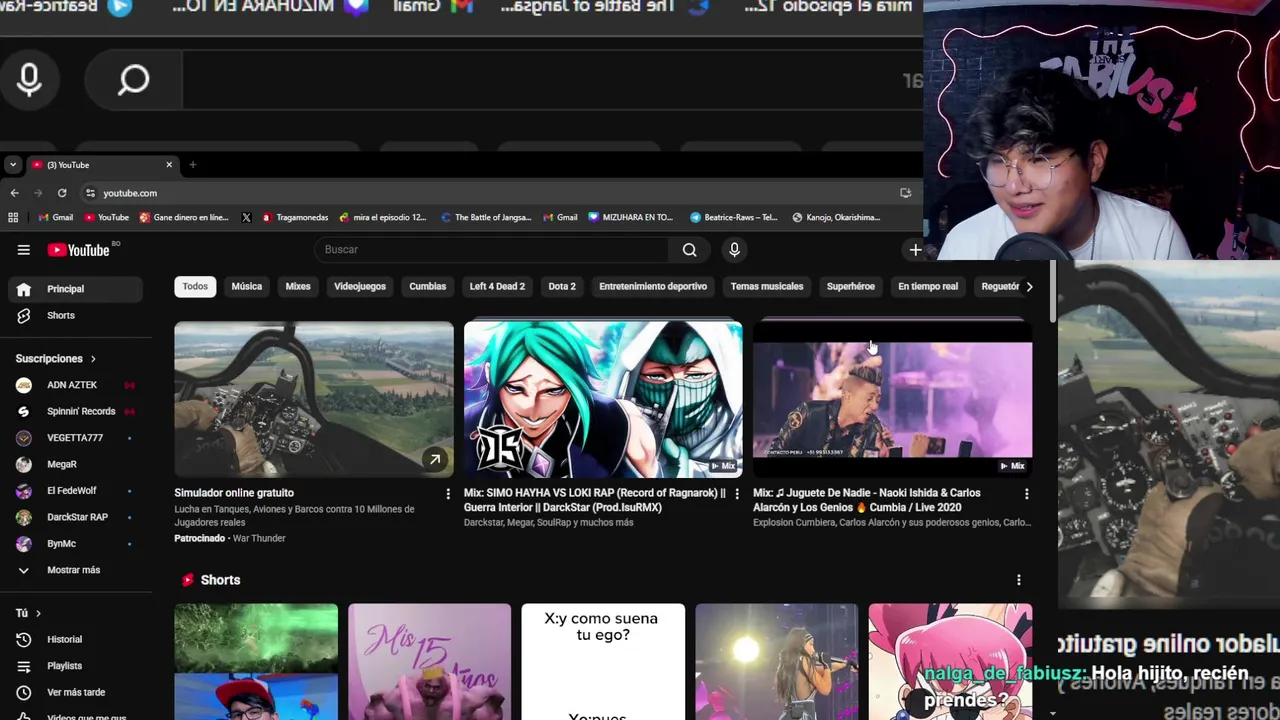Open DarckStar RAP subscription channel
This screenshot has width=1280, height=720.
coord(76,517)
